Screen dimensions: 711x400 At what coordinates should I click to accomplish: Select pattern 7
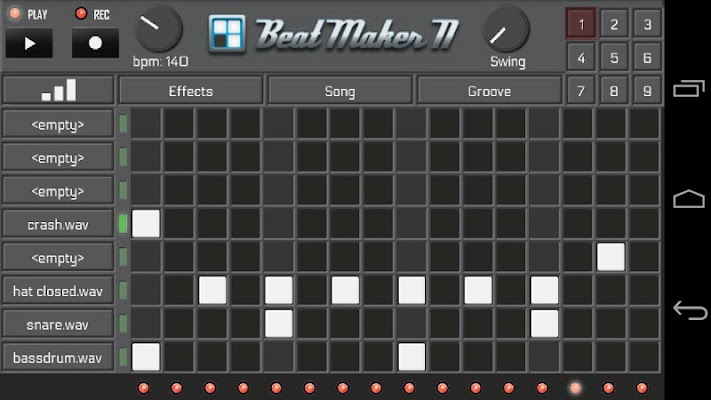[x=581, y=91]
